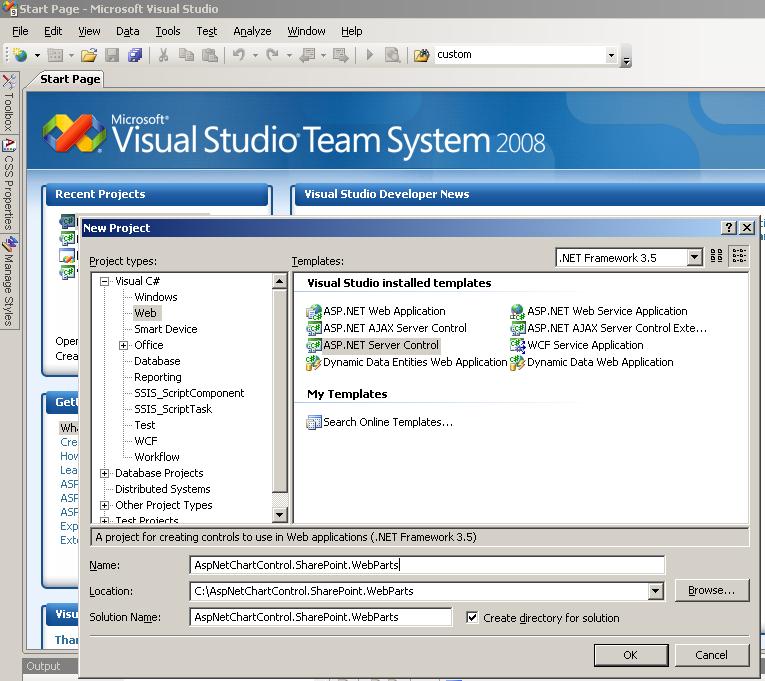The width and height of the screenshot is (765, 681).
Task: Select the SSIS_ScriptTask project type
Action: pos(173,409)
